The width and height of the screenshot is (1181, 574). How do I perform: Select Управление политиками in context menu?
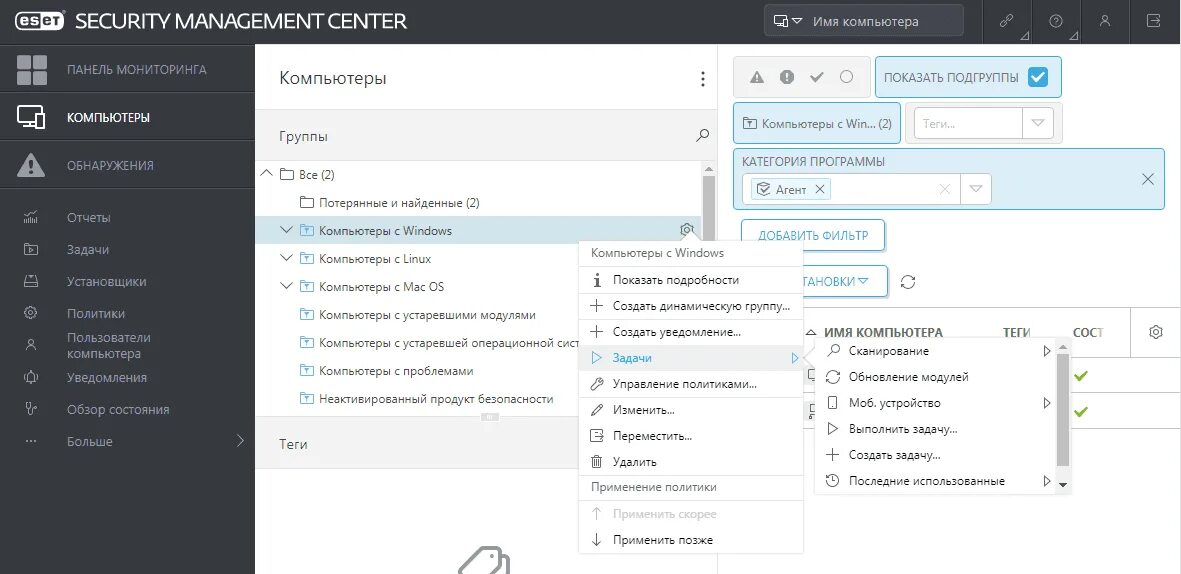[x=684, y=384]
